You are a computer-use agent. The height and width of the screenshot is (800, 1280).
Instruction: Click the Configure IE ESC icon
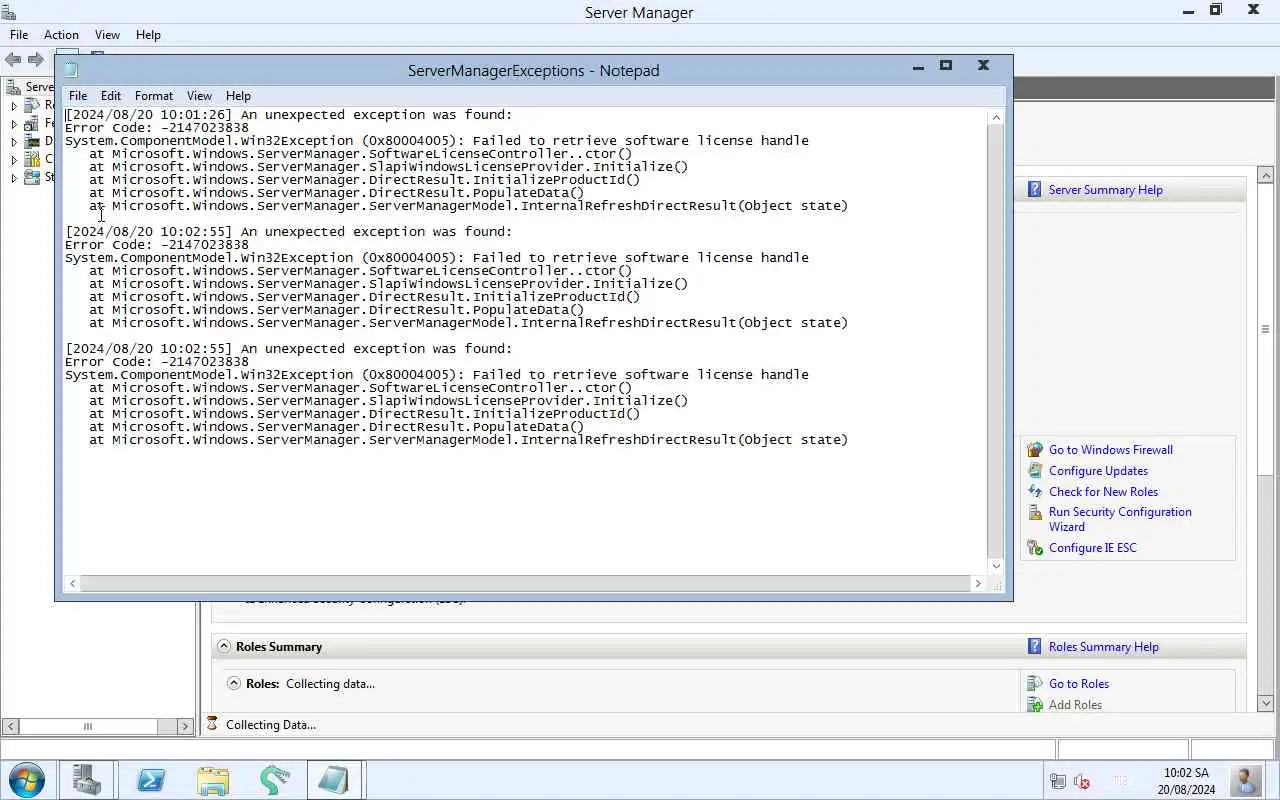tap(1035, 547)
